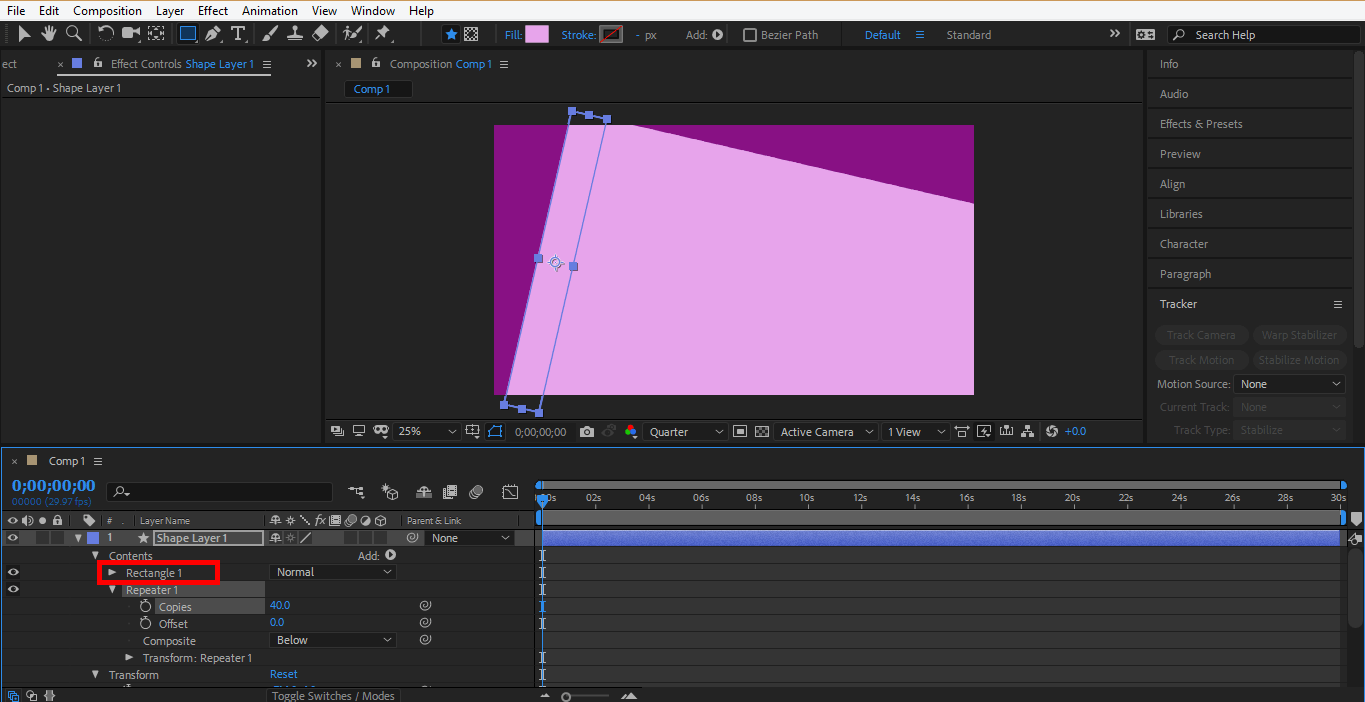Select the Zoom tool
The width and height of the screenshot is (1365, 702).
coord(73,34)
